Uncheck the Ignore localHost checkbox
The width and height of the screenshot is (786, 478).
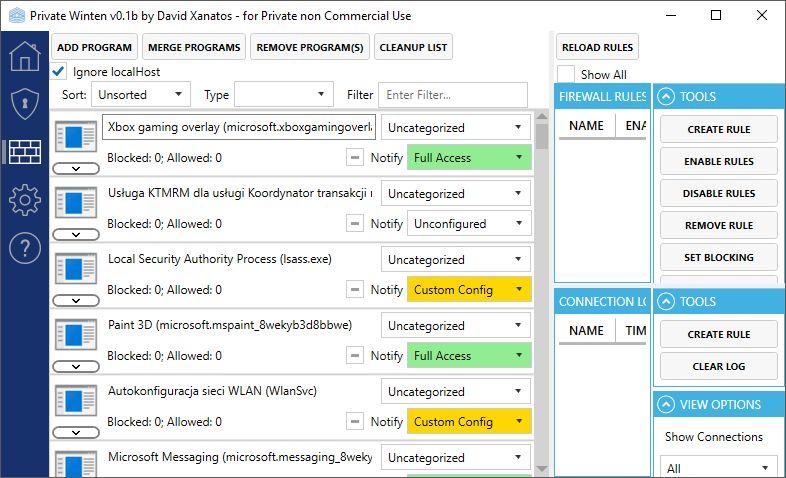(58, 72)
